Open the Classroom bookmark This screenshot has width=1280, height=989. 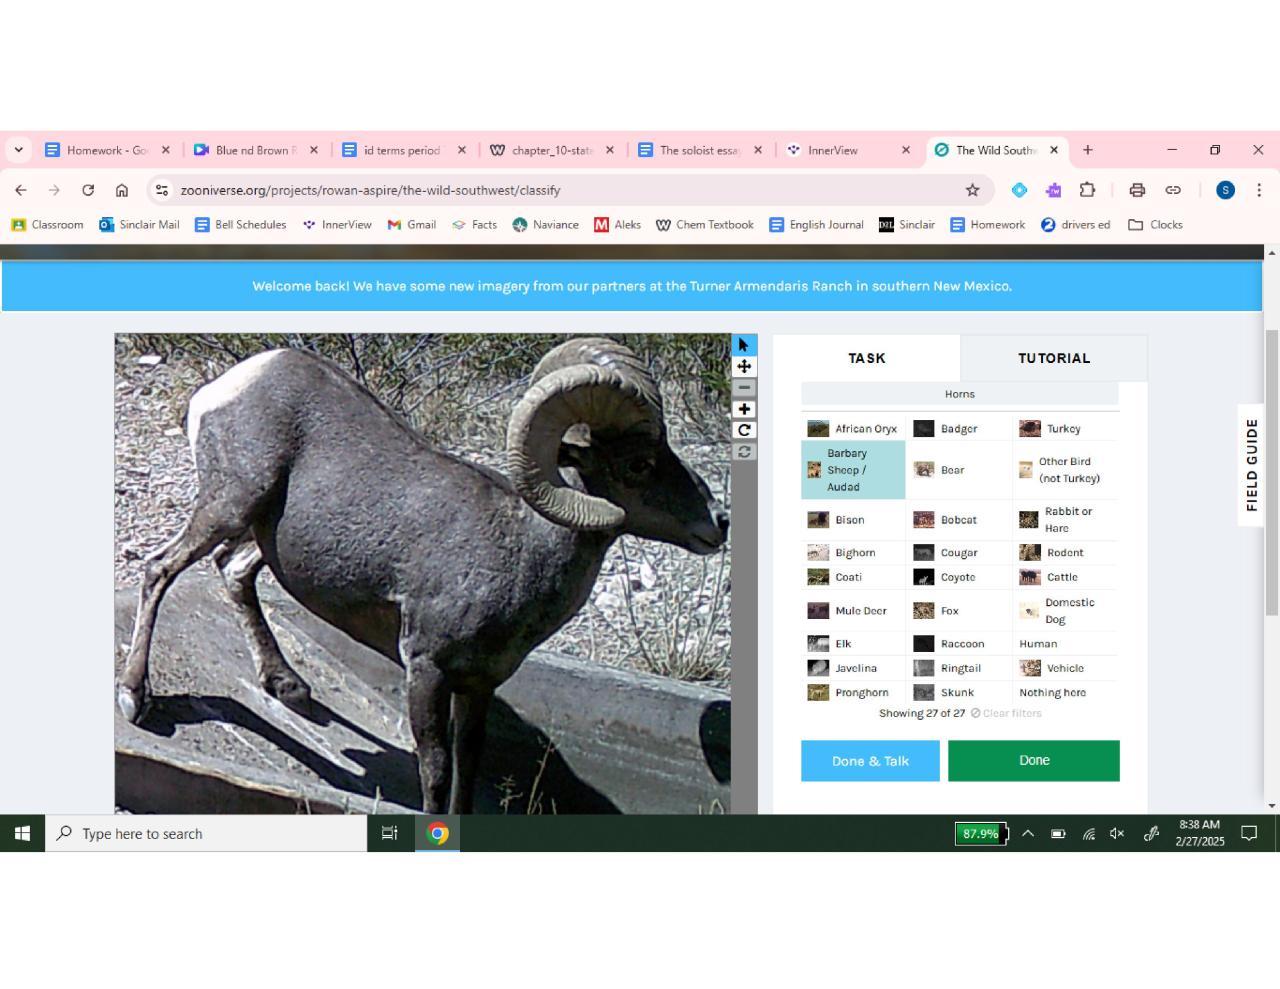(x=47, y=225)
